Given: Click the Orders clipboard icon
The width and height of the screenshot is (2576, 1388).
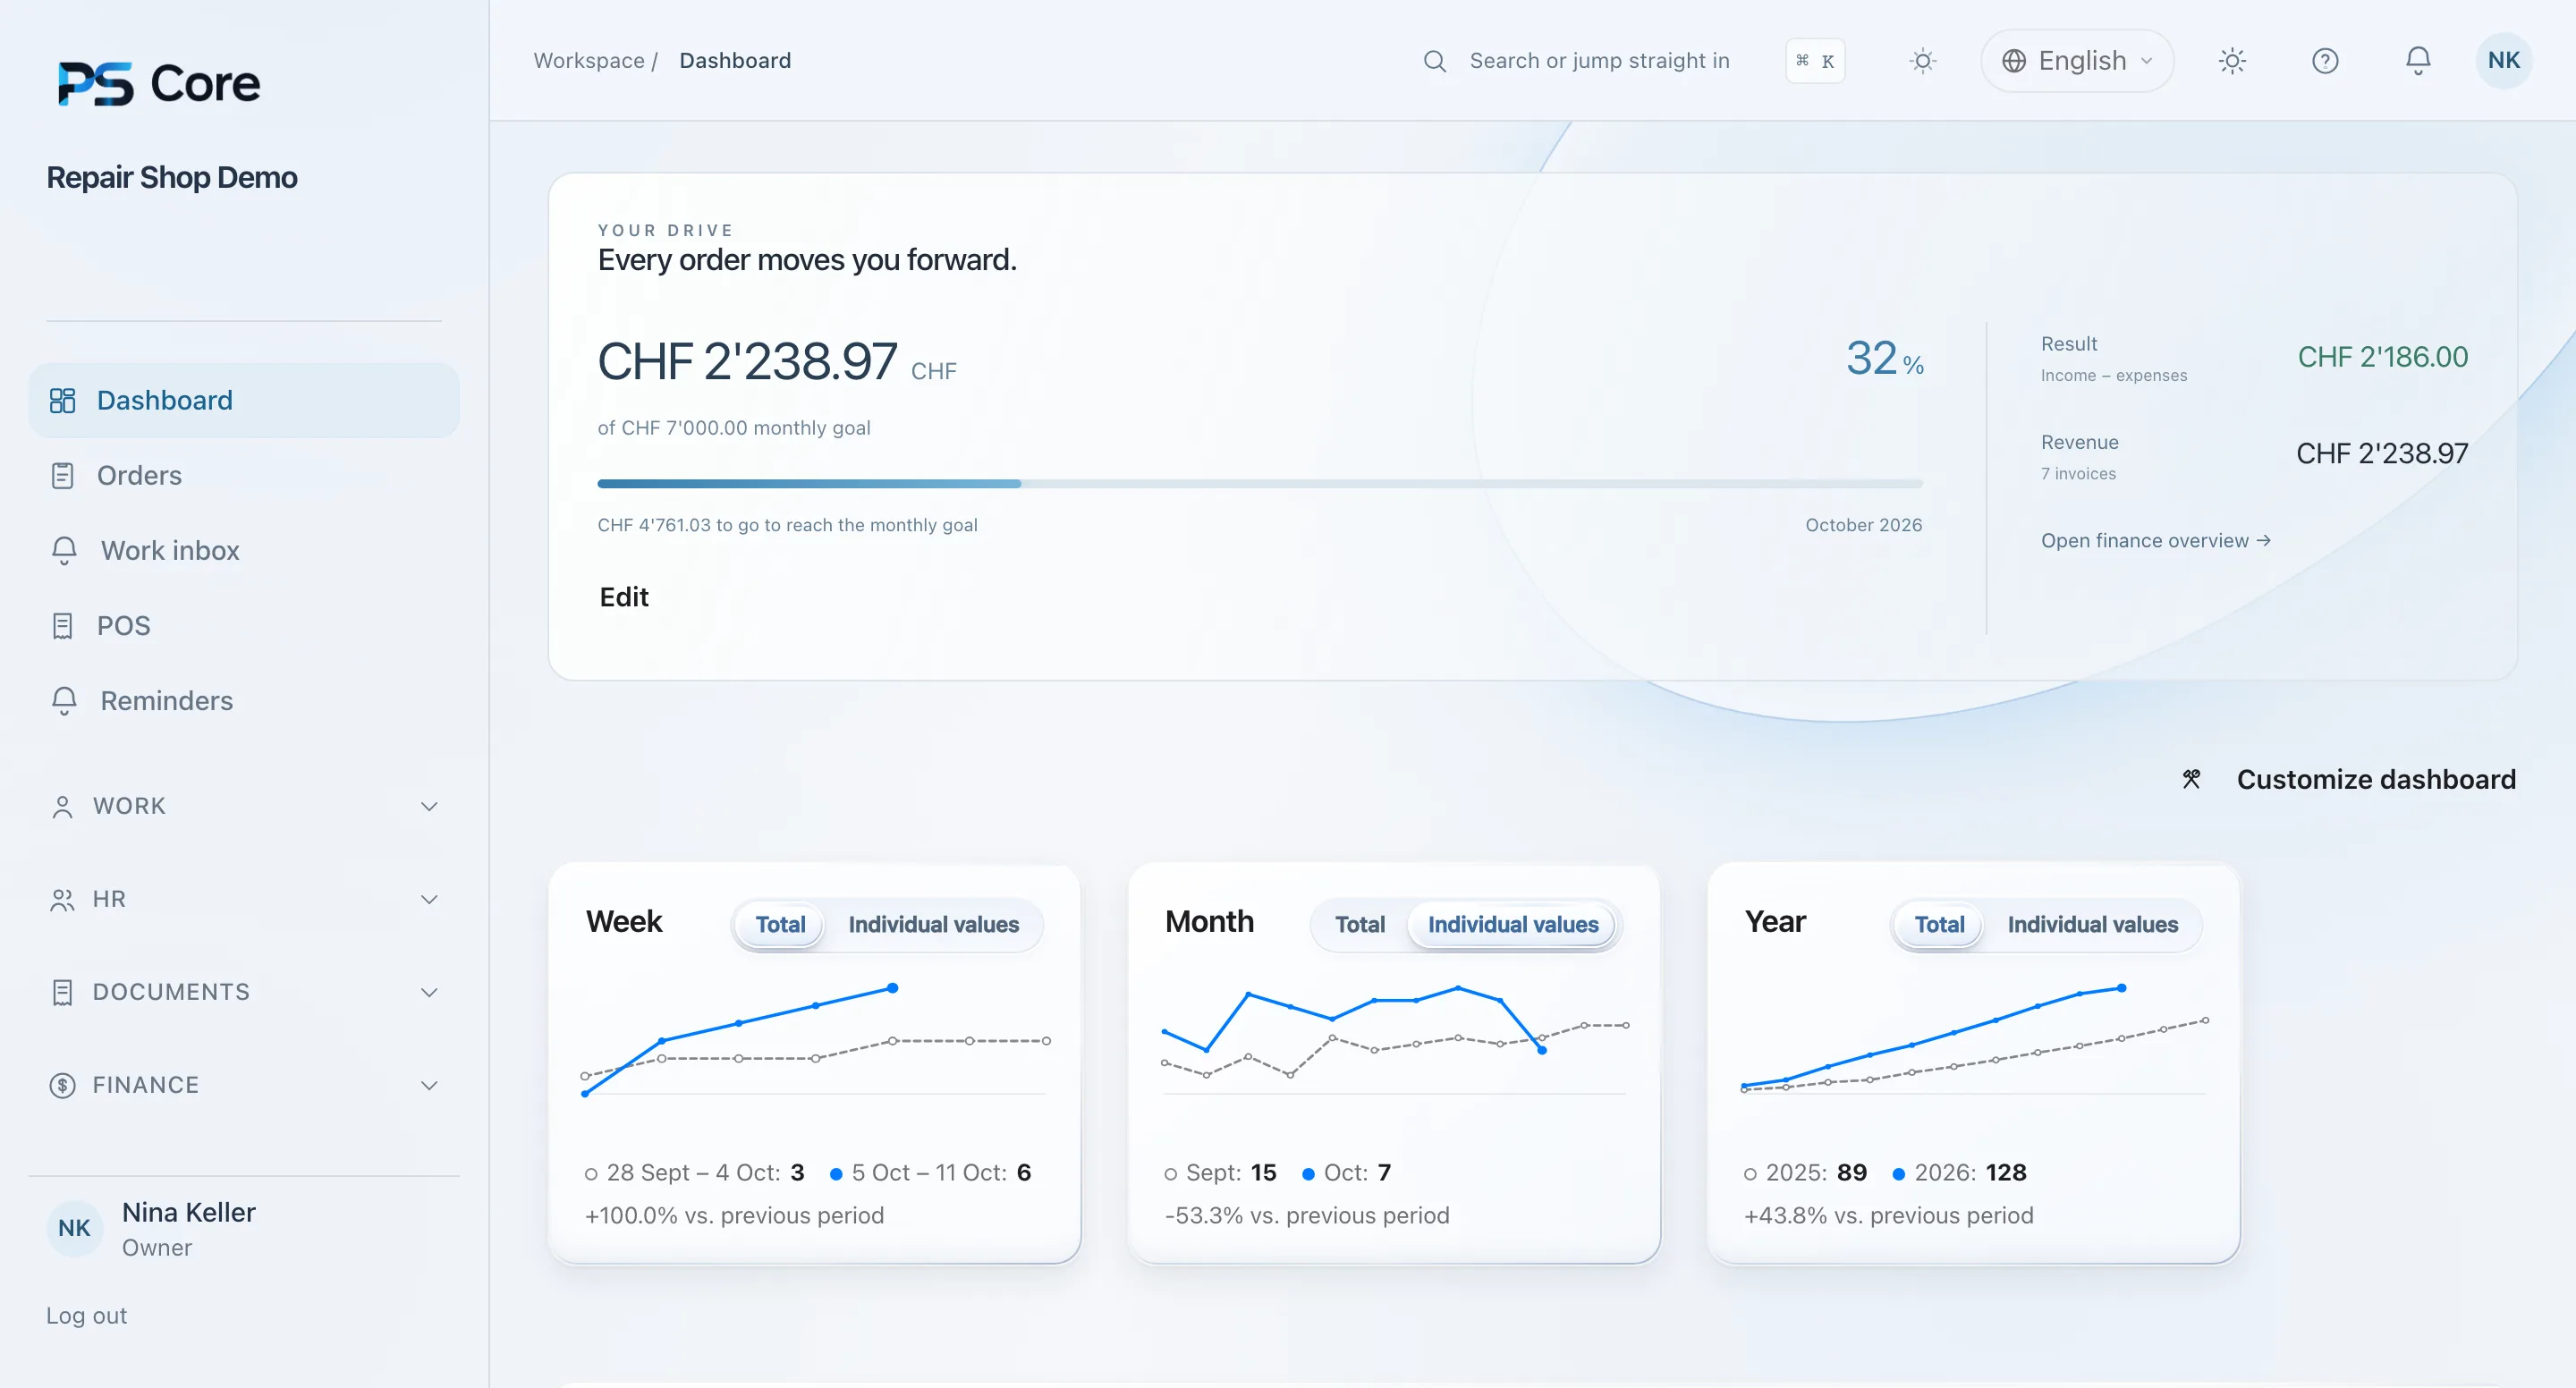Looking at the screenshot, I should tap(62, 475).
